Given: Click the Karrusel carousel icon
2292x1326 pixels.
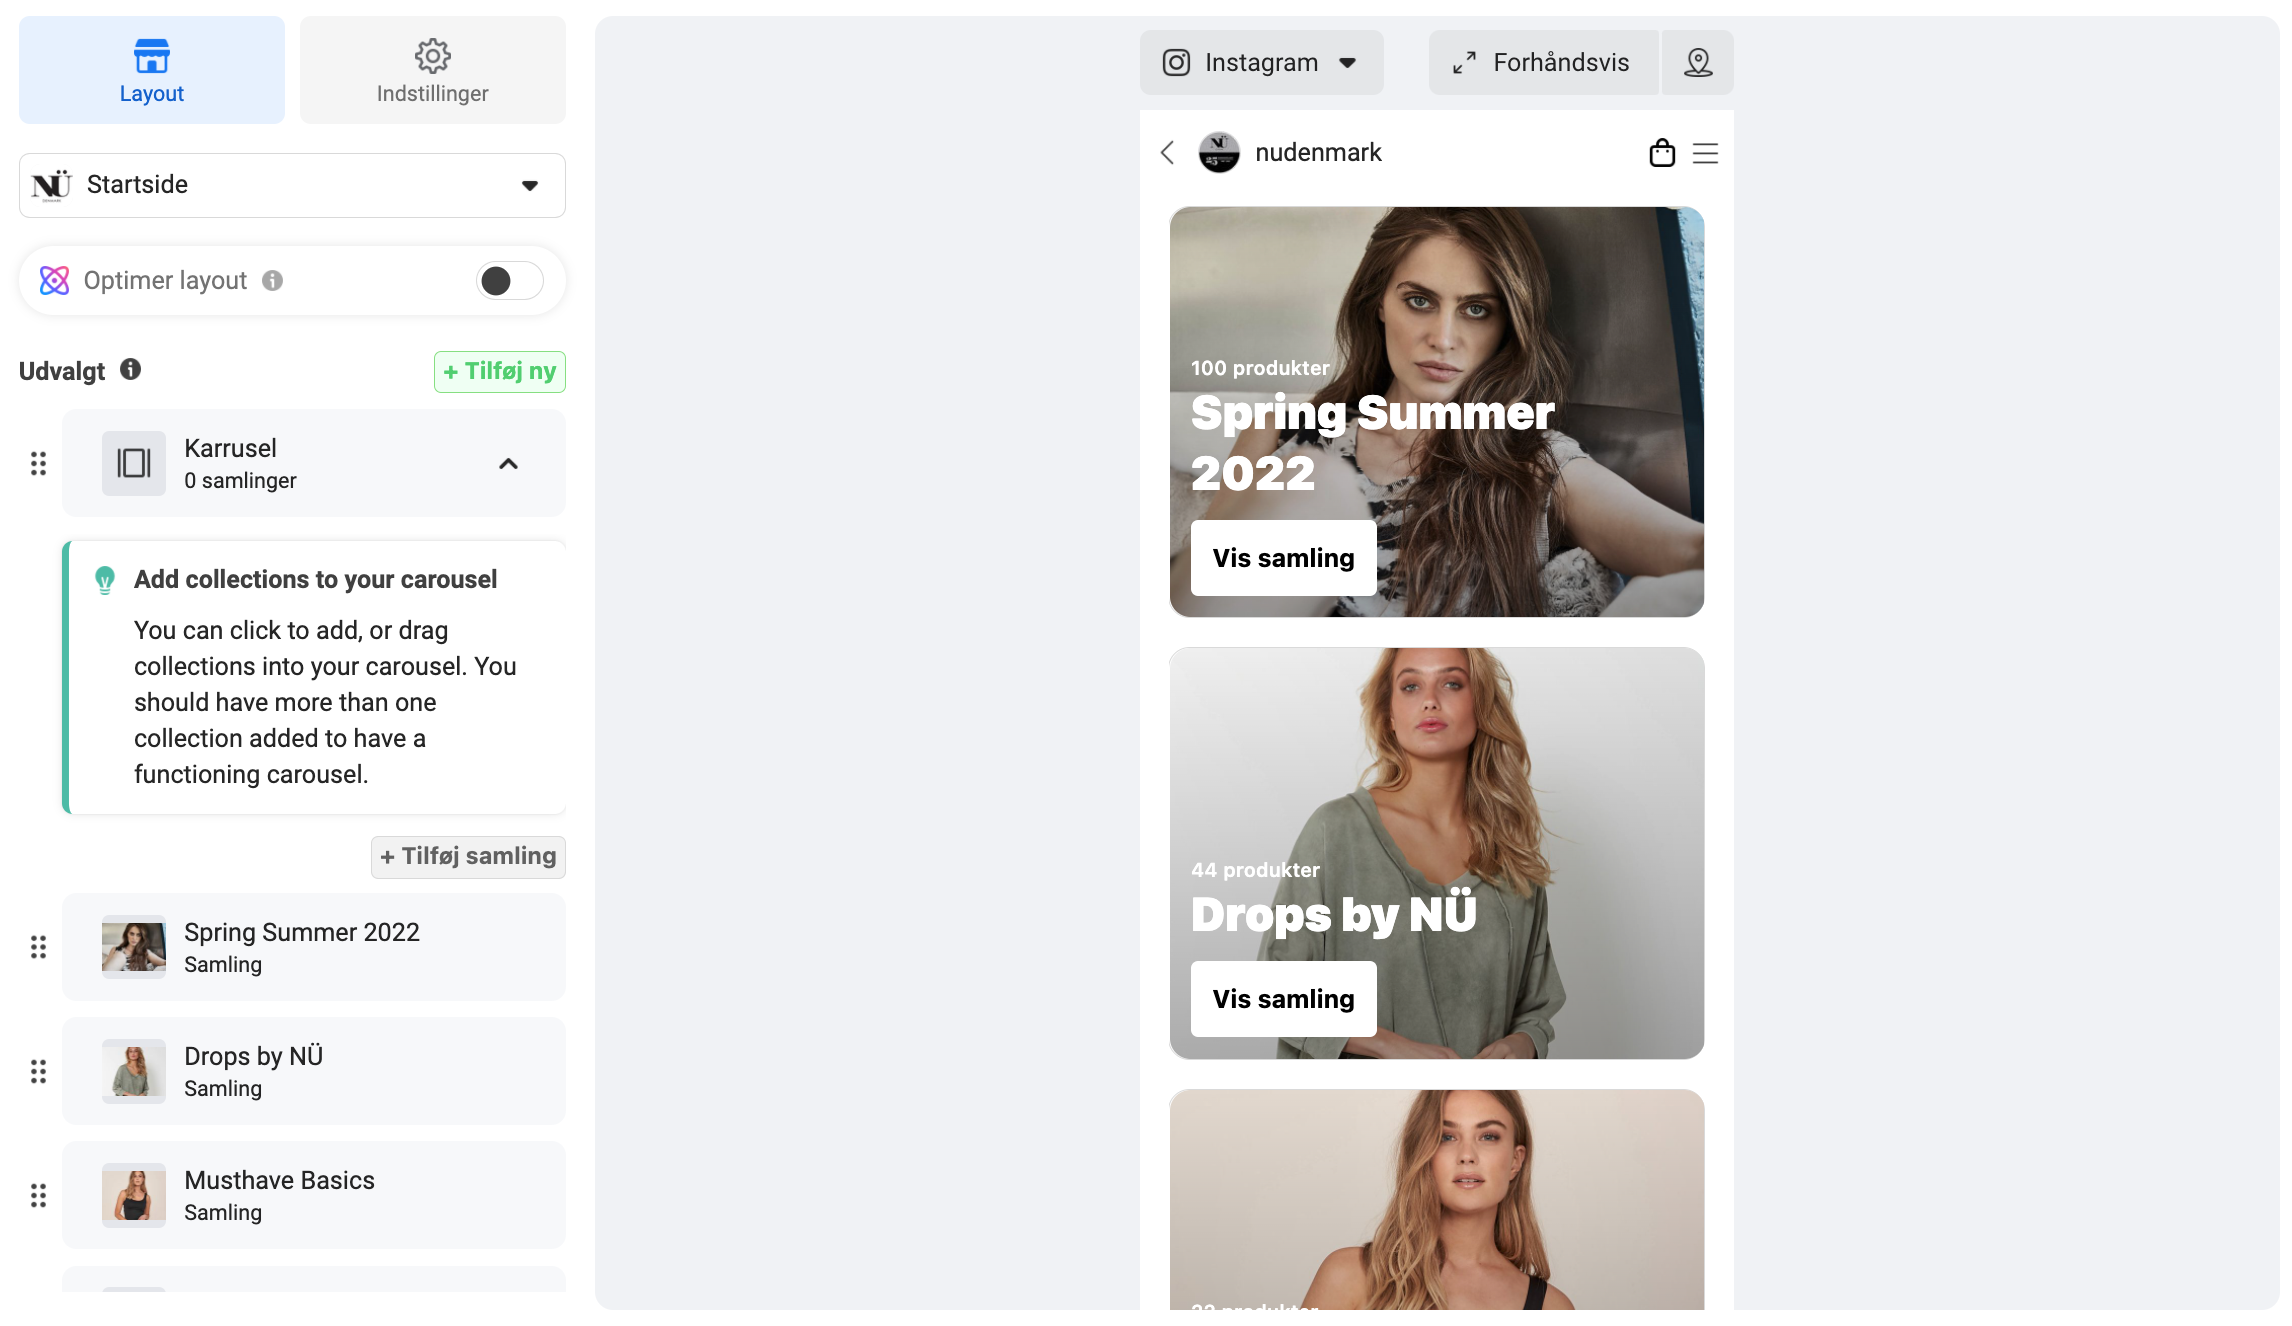Looking at the screenshot, I should click(134, 463).
